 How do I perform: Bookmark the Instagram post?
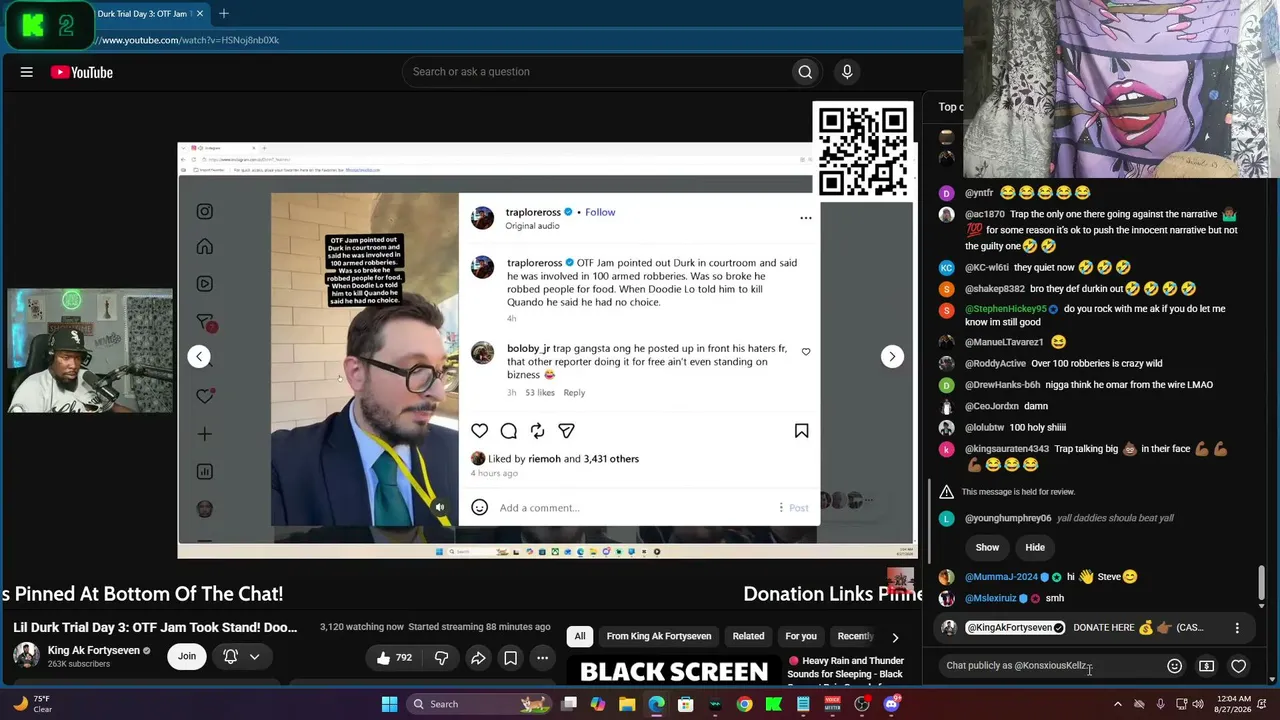(801, 431)
